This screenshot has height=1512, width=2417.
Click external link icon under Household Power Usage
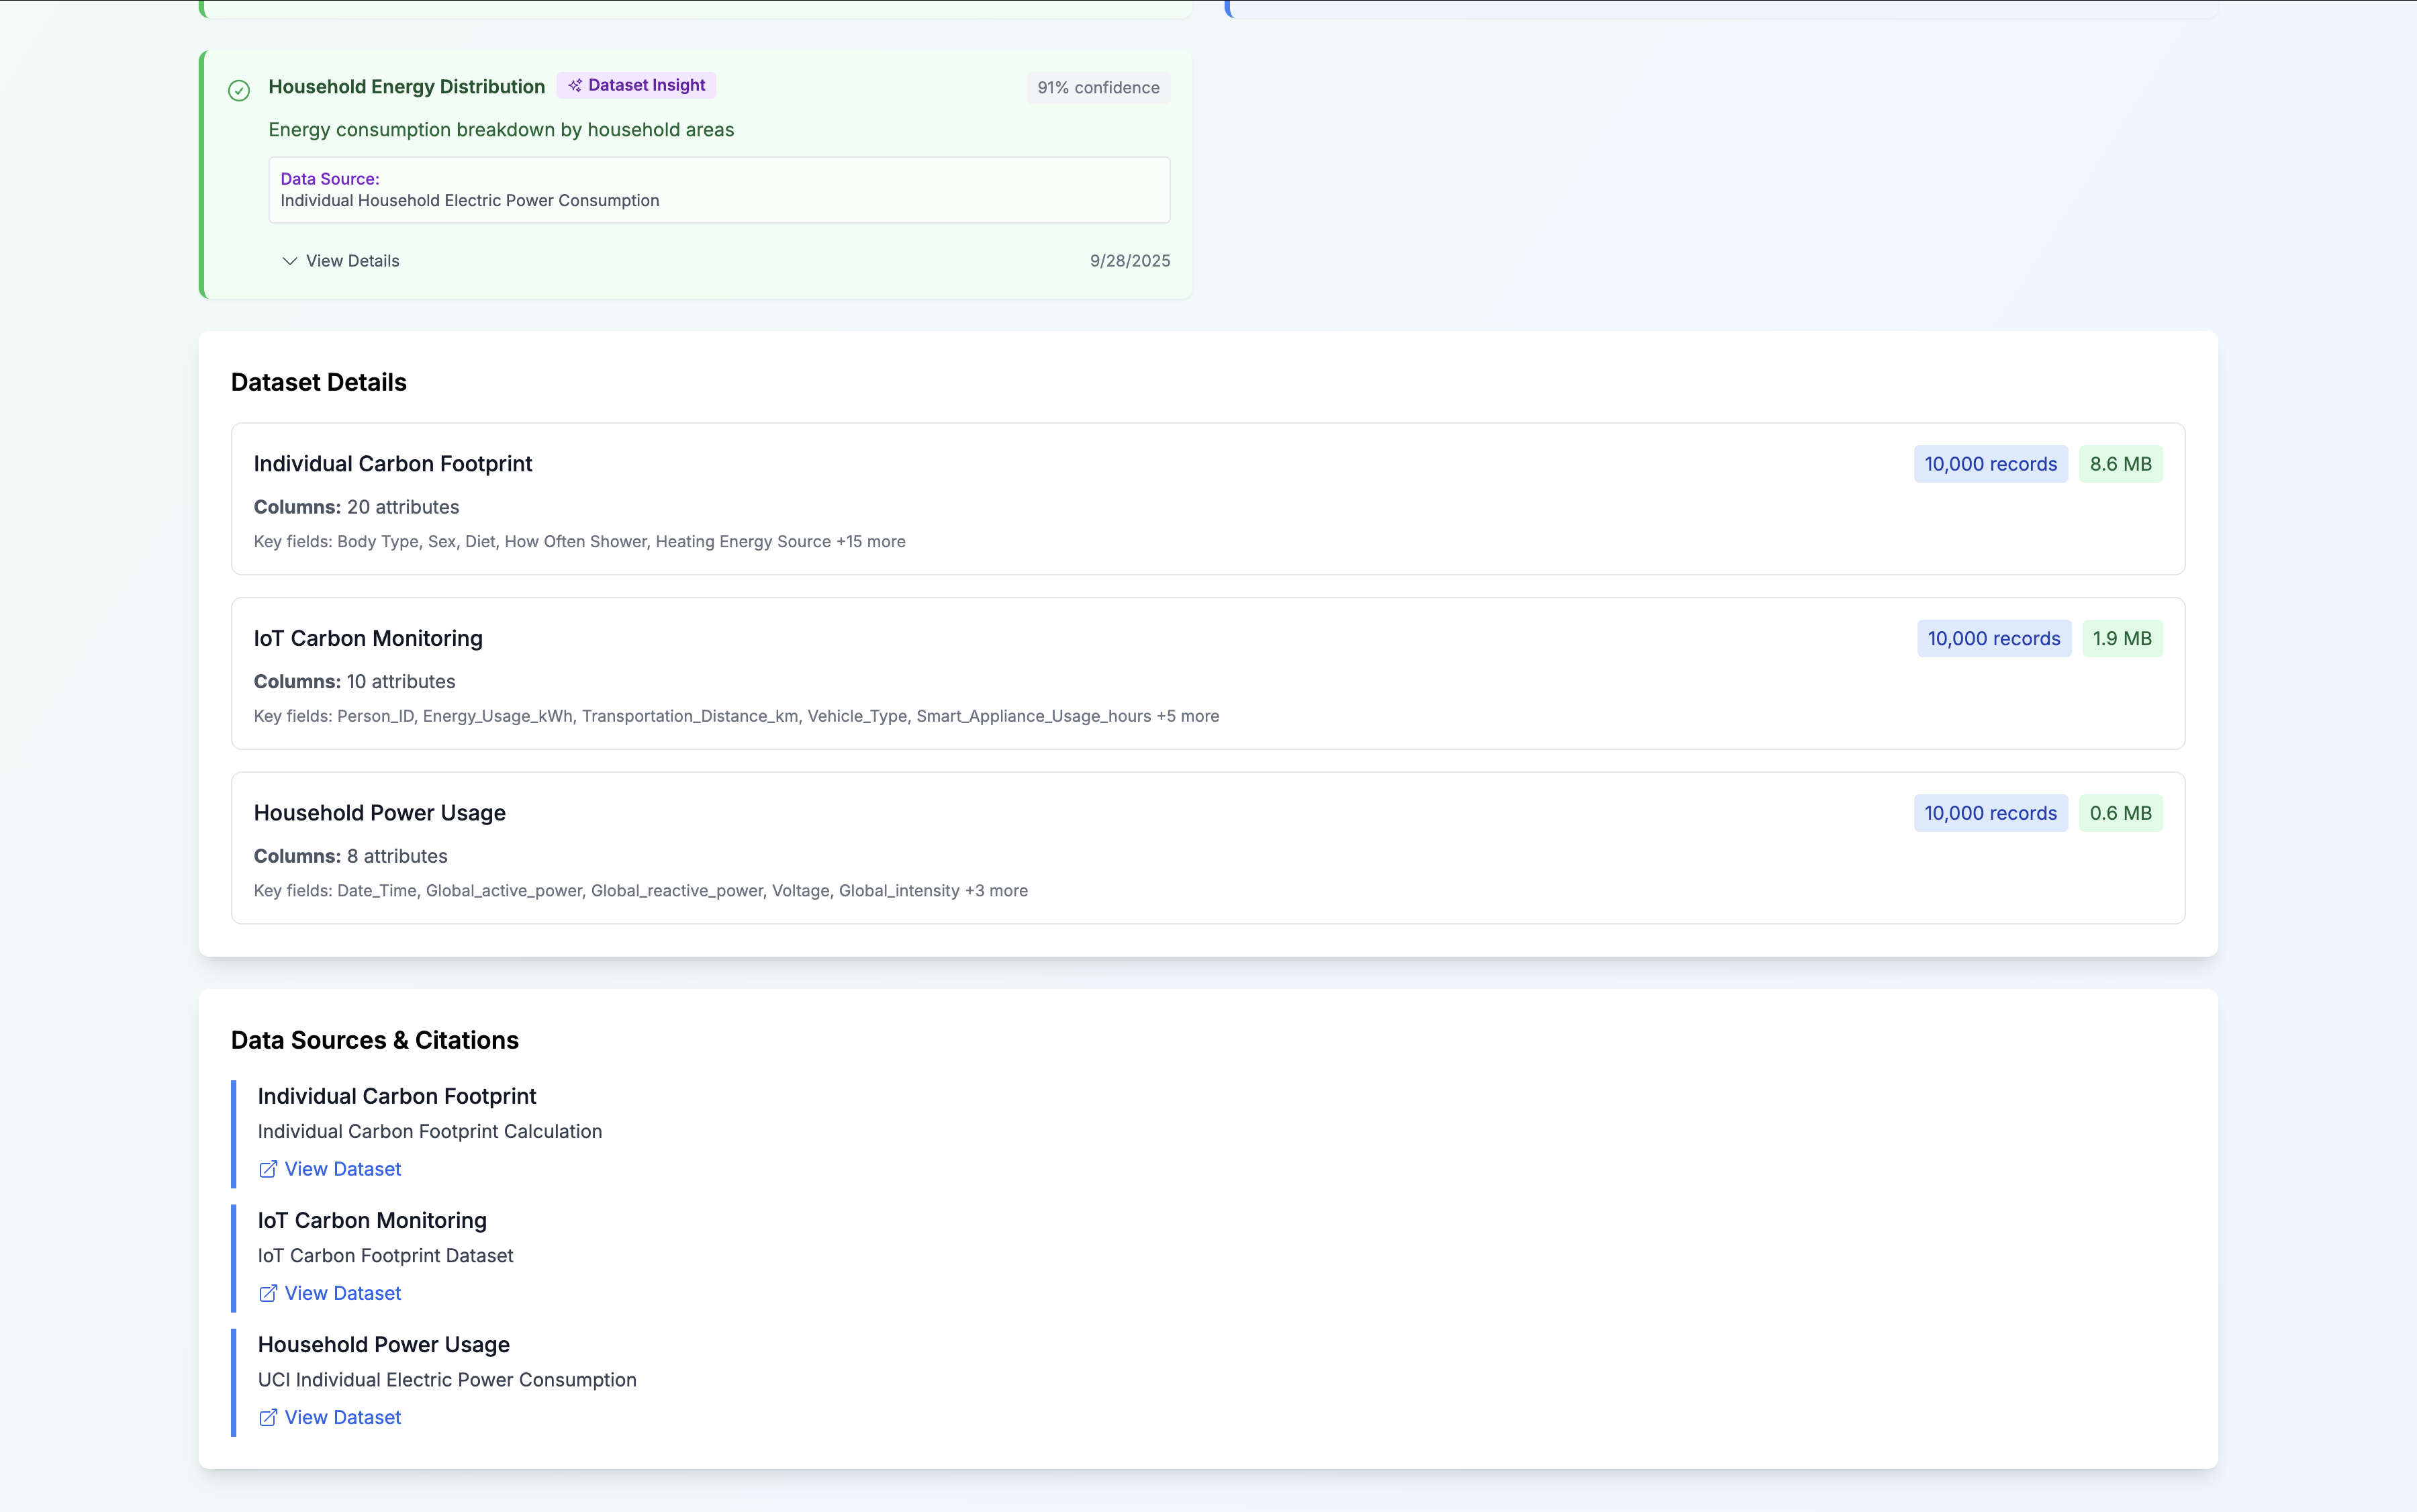click(268, 1417)
